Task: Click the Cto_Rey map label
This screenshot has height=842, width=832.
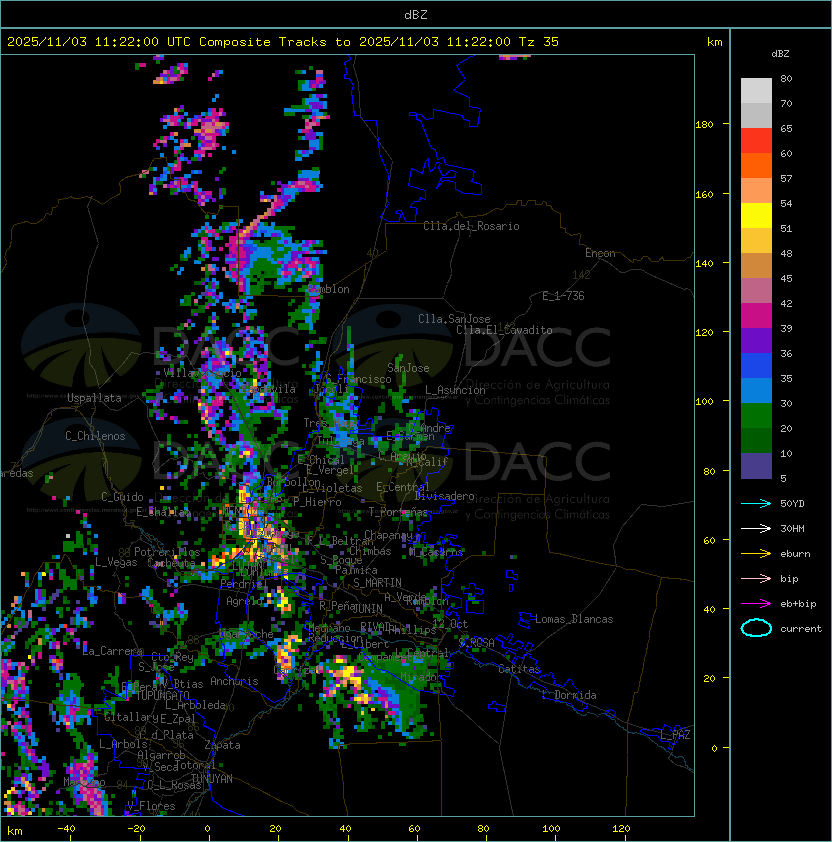Action: pyautogui.click(x=172, y=657)
